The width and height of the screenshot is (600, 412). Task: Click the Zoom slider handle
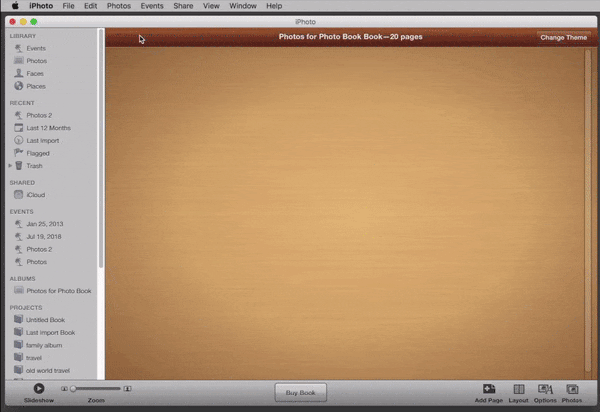(73, 388)
